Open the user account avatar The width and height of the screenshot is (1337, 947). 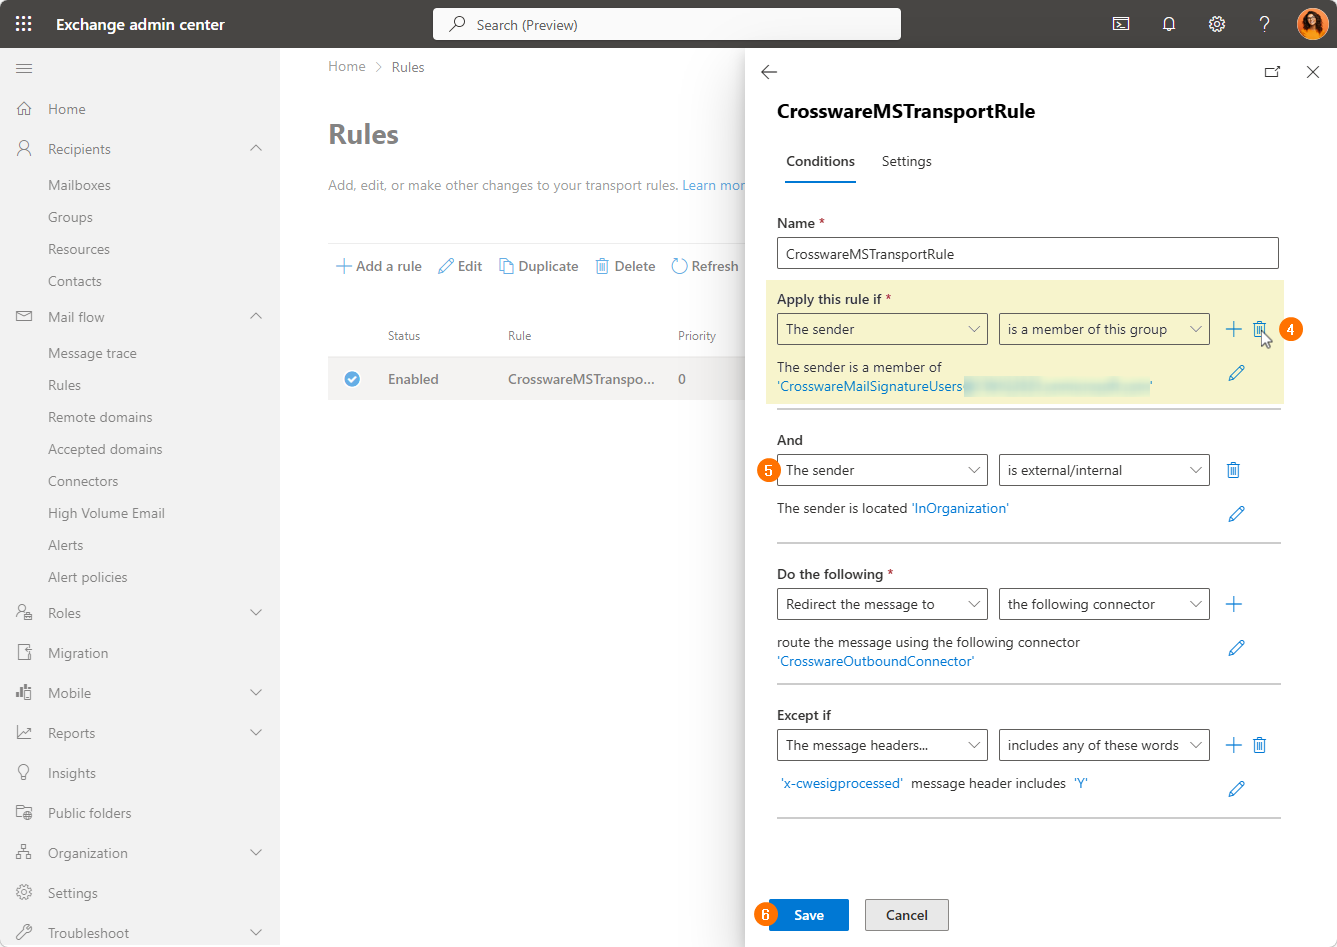click(1313, 24)
